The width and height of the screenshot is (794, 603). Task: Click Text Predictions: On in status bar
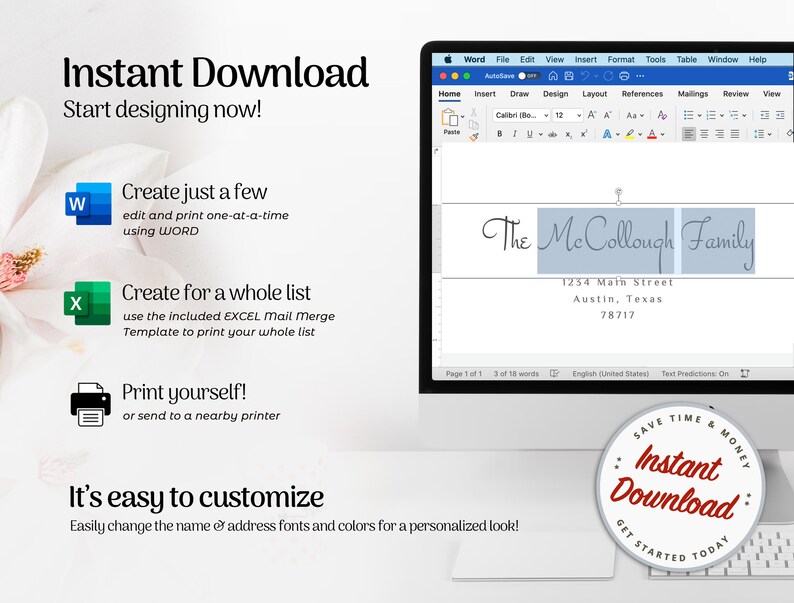click(x=695, y=374)
